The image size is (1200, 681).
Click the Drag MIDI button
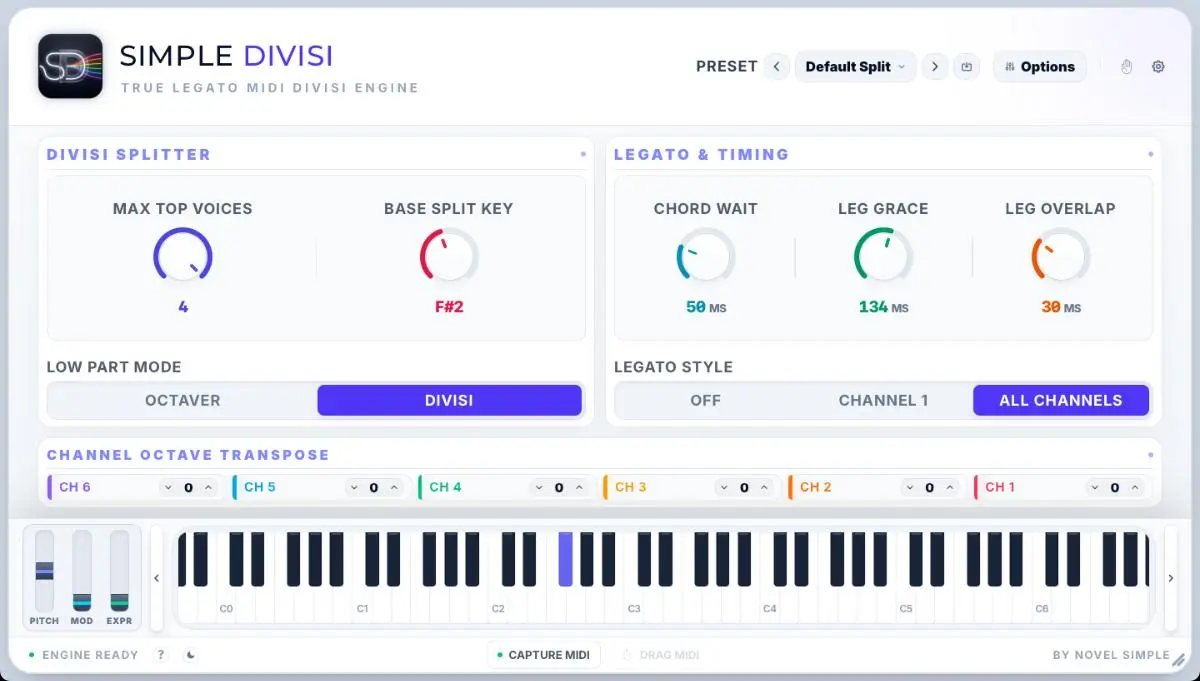(x=660, y=655)
